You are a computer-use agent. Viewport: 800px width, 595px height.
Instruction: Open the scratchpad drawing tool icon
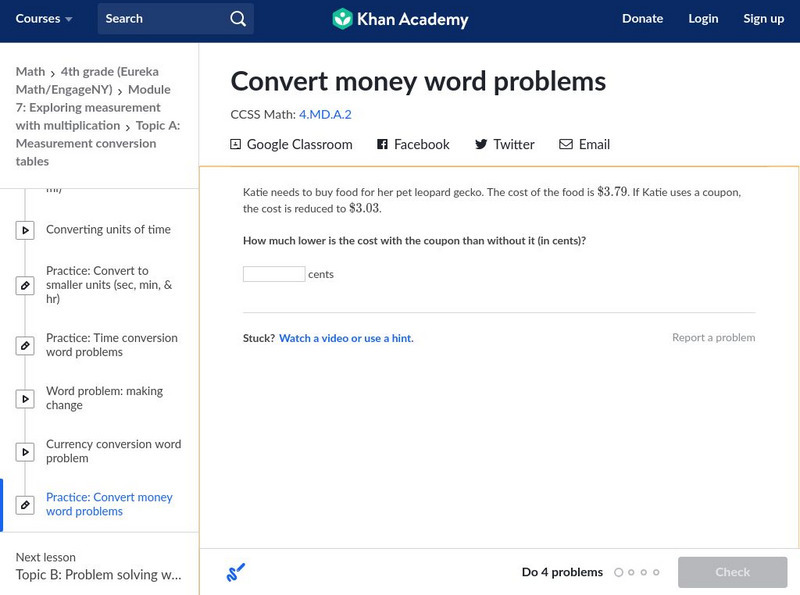click(235, 572)
